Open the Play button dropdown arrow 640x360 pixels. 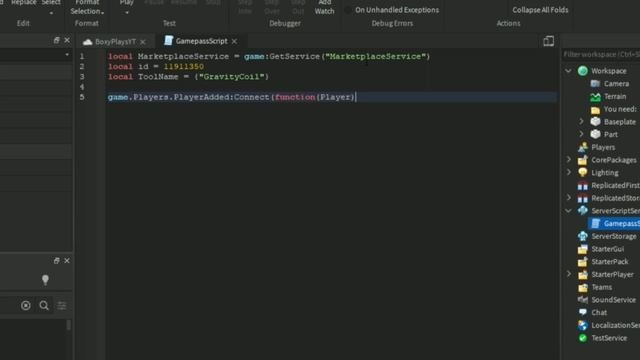(127, 13)
